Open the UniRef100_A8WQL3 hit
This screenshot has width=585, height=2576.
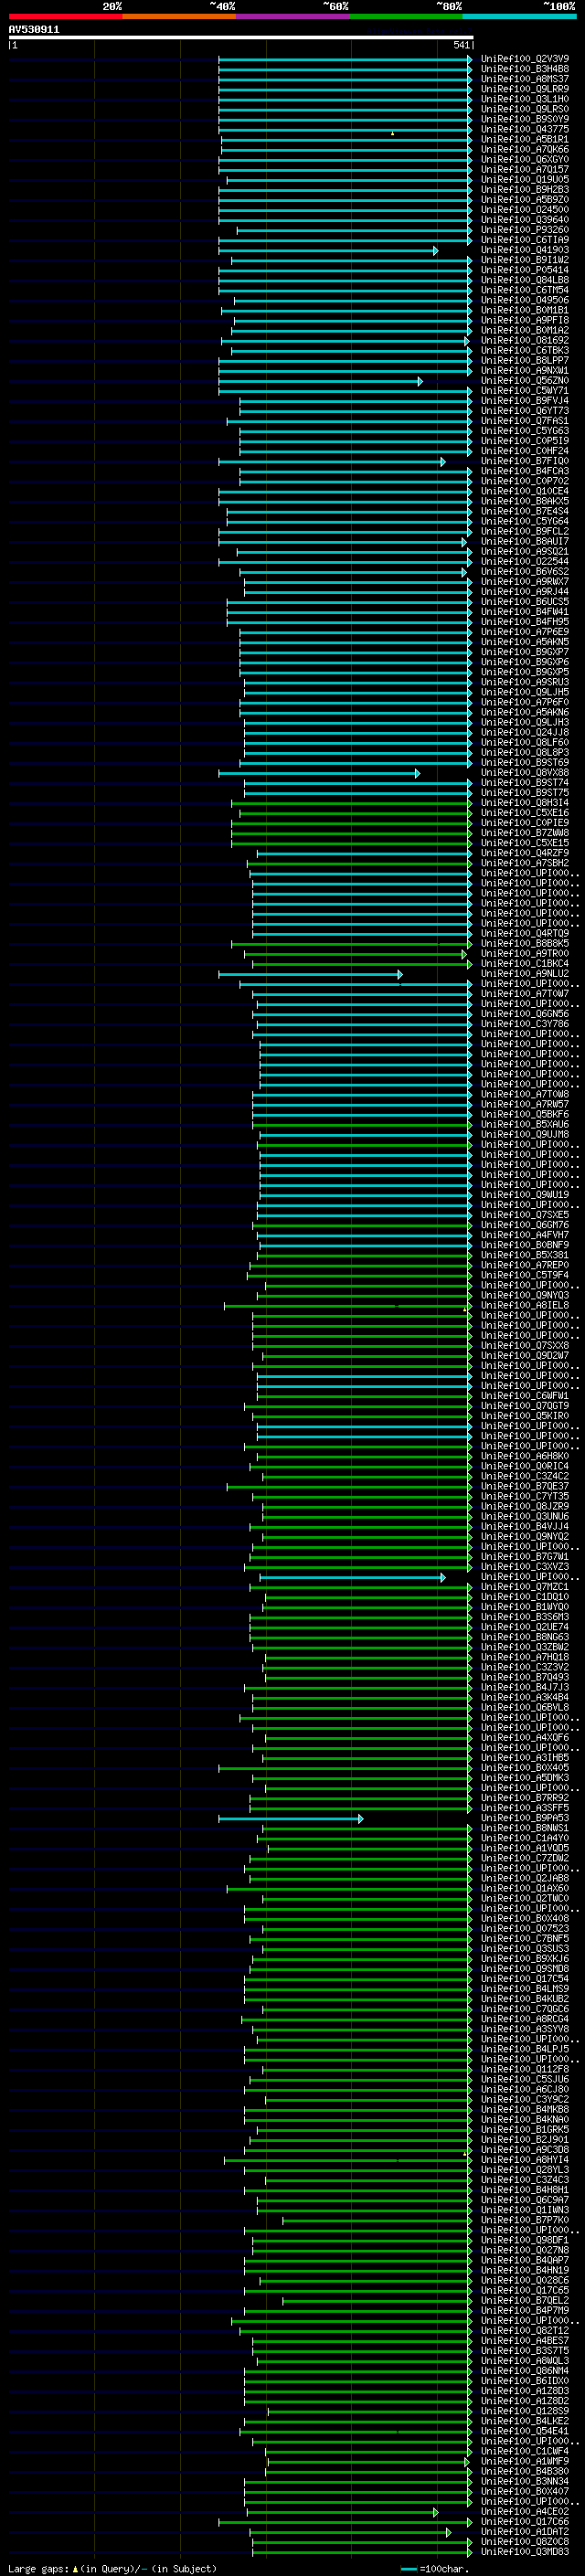[x=525, y=2361]
